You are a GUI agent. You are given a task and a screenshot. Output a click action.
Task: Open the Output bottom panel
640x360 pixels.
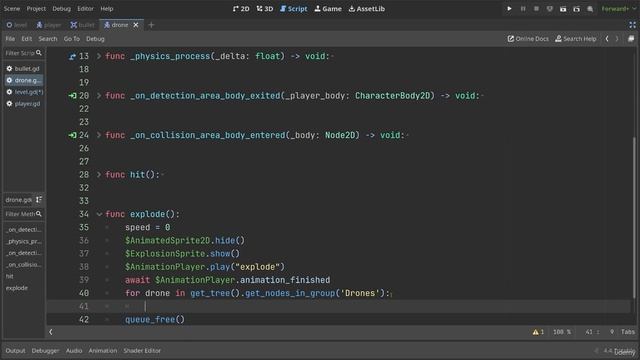(15, 351)
